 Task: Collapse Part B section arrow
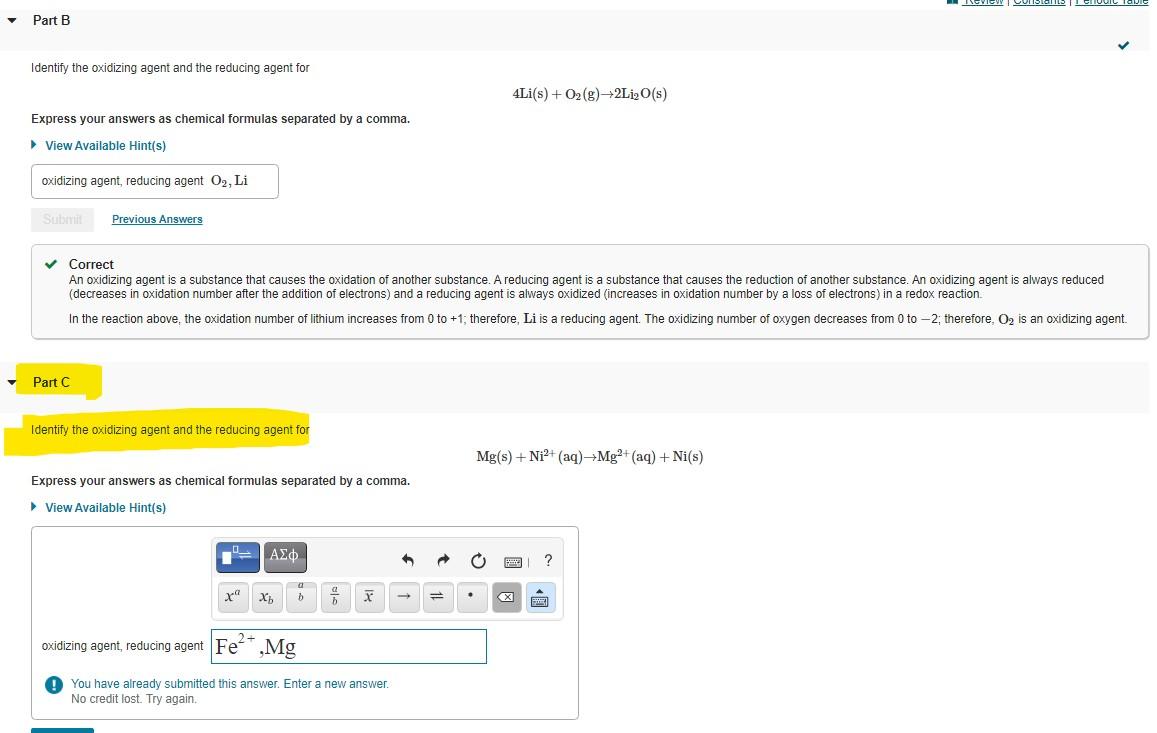point(12,21)
